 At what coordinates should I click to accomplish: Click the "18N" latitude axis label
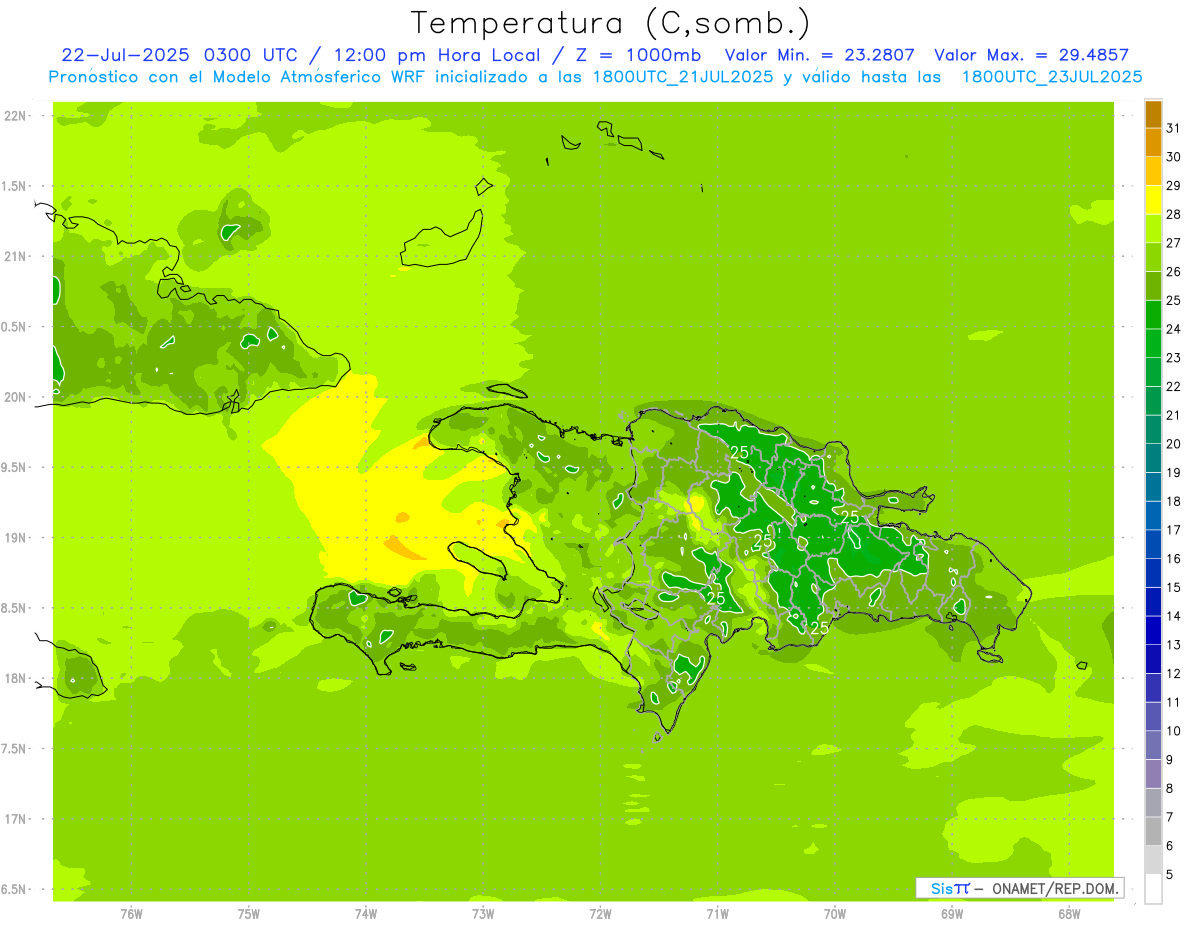click(16, 679)
